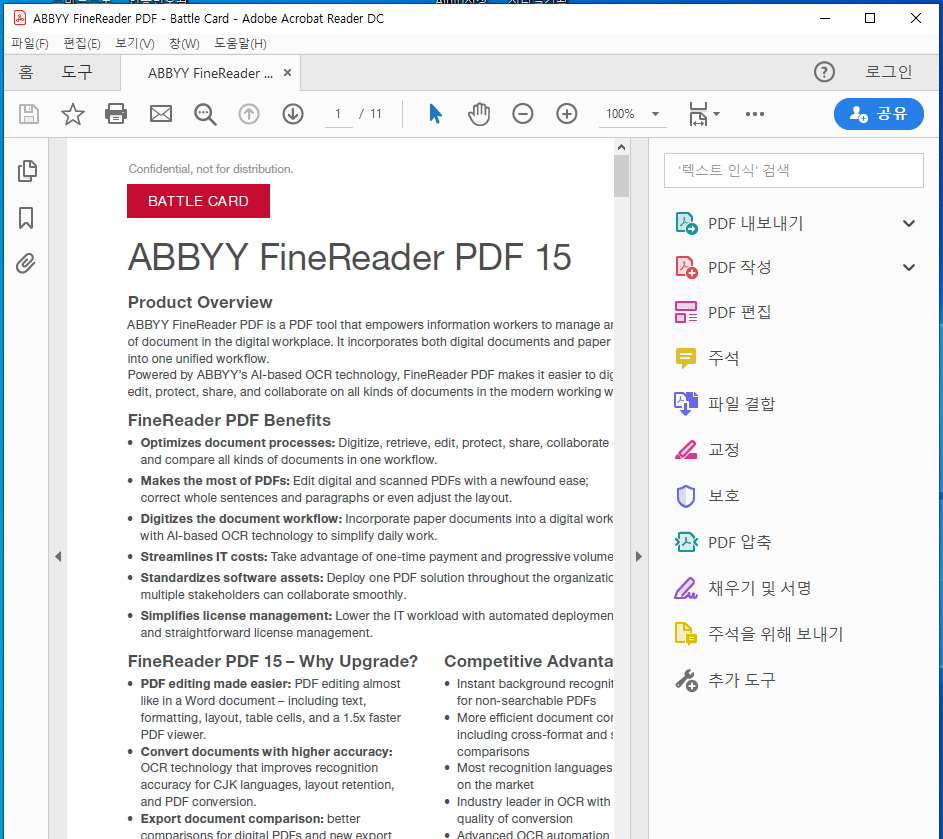Collapse right tools pane arrow

[639, 556]
